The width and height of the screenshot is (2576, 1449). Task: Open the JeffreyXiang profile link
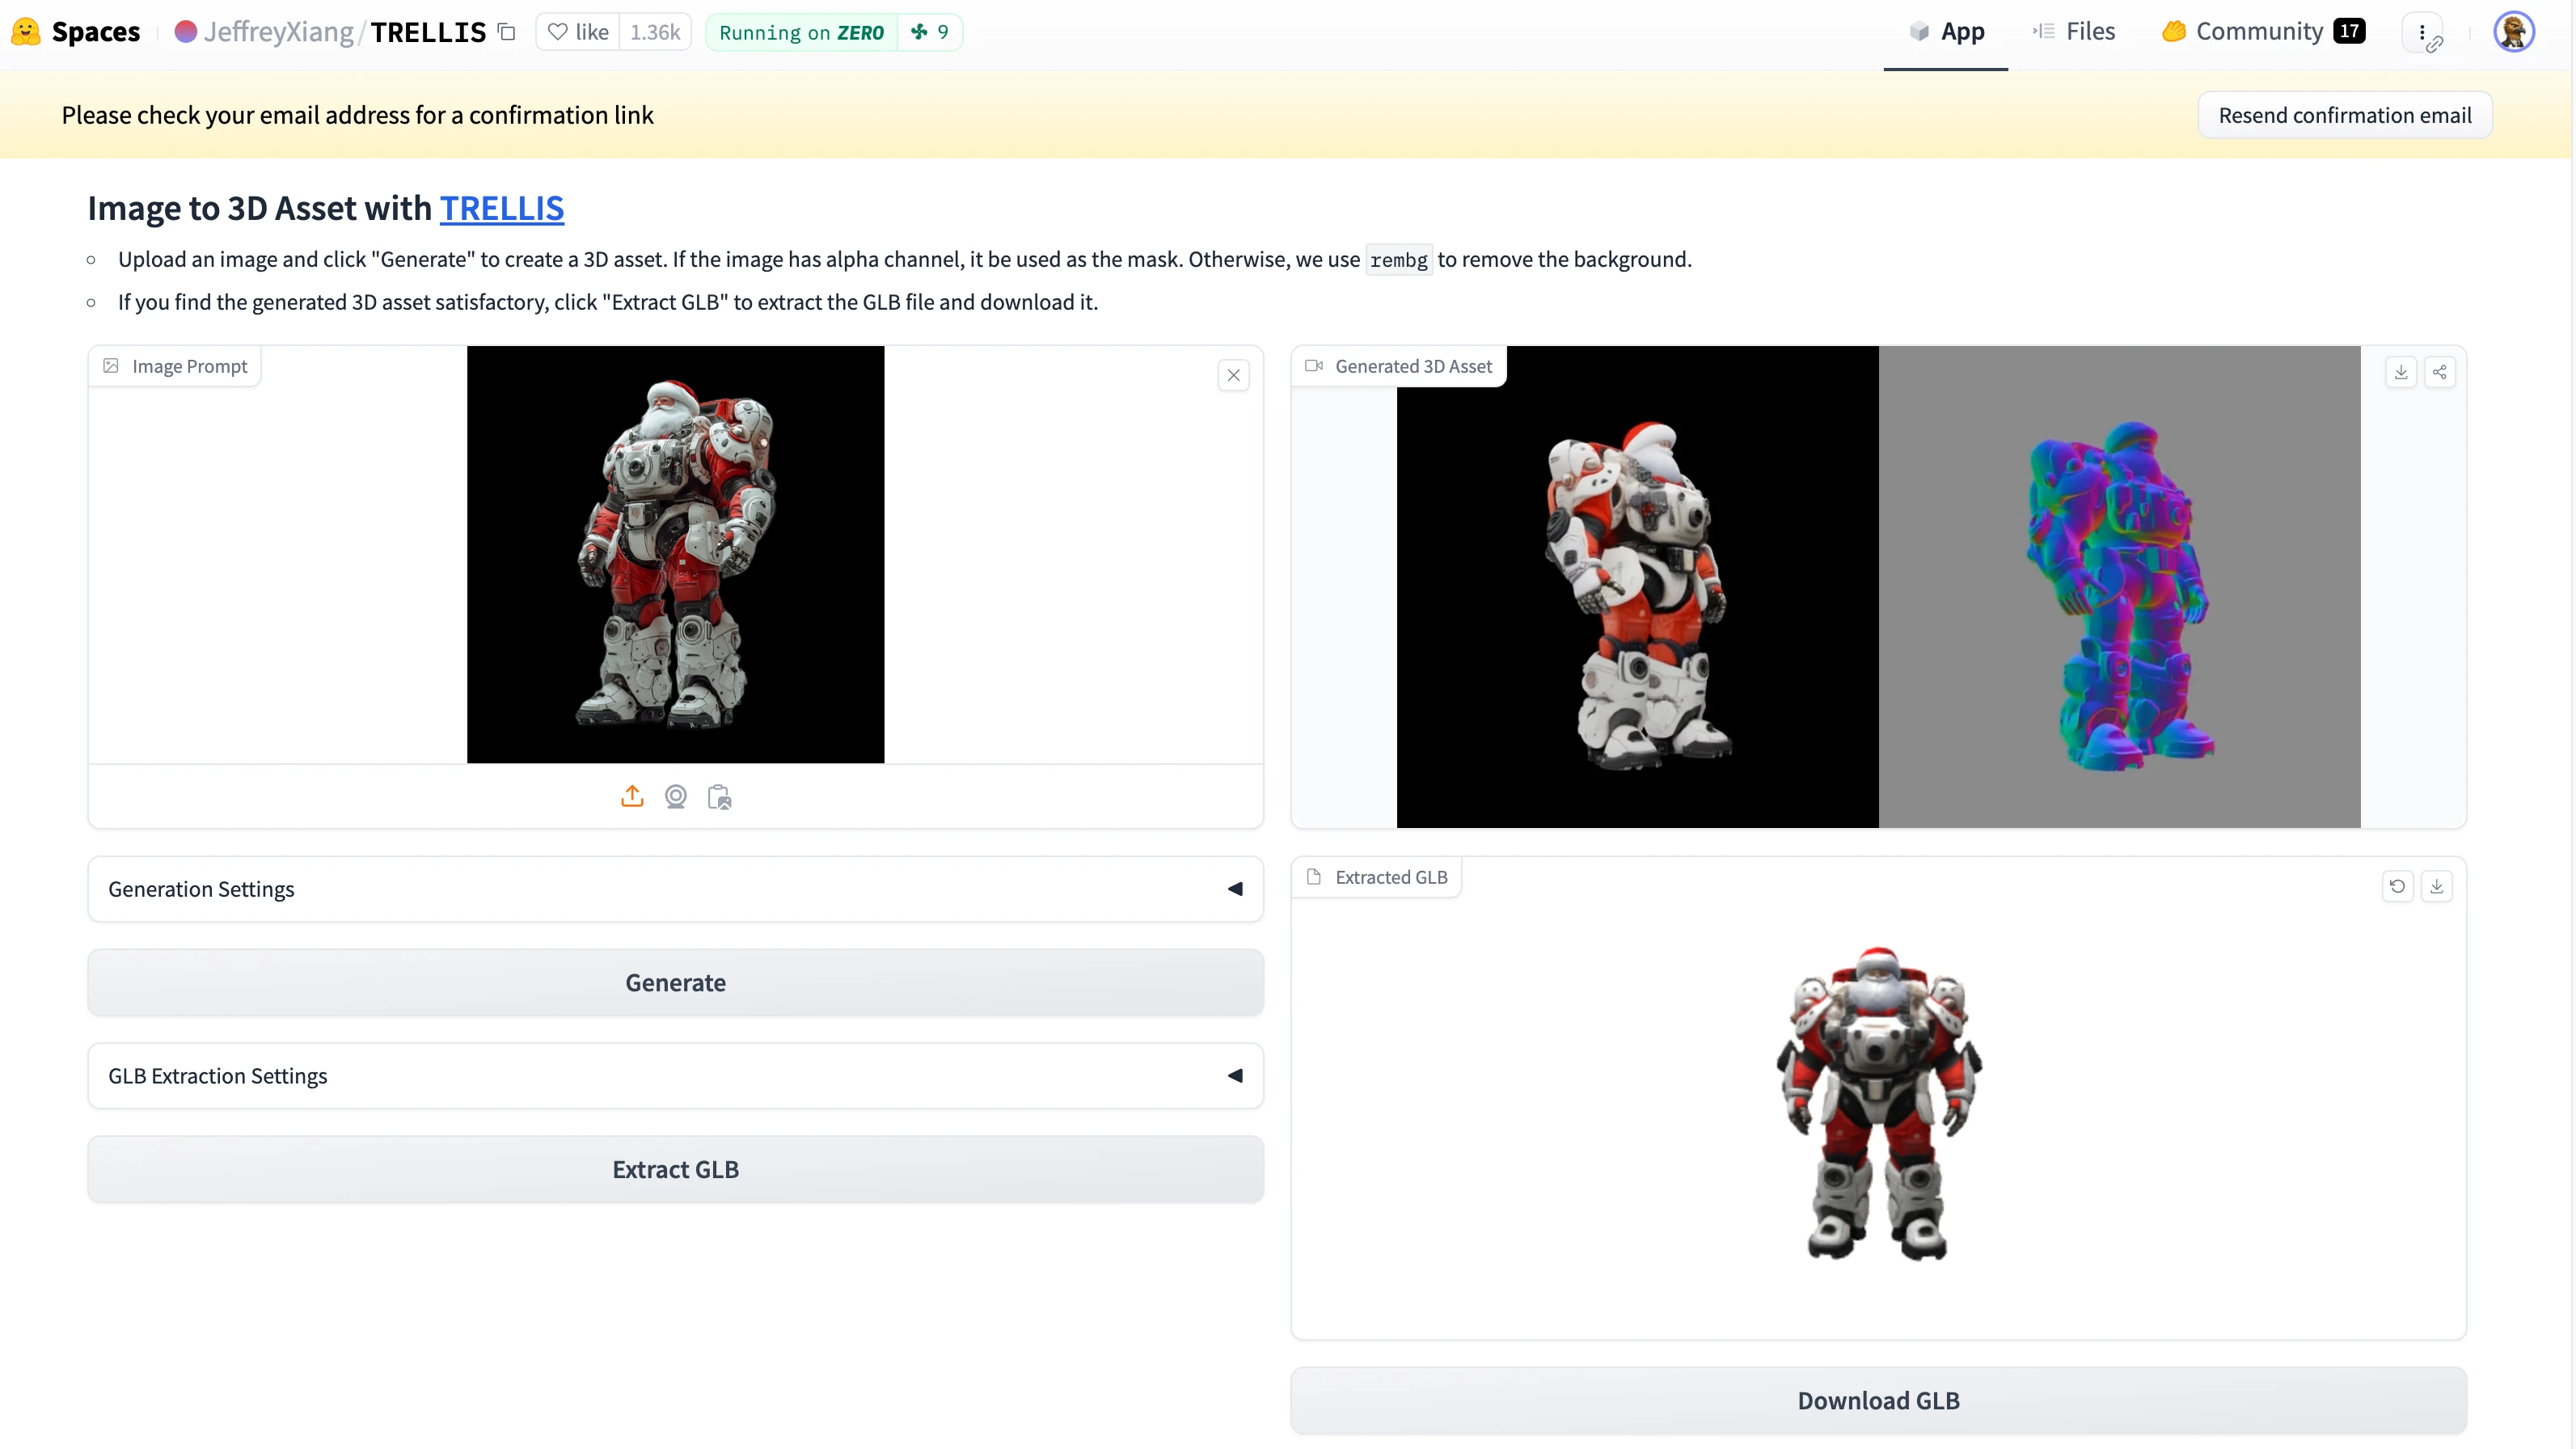pyautogui.click(x=278, y=32)
